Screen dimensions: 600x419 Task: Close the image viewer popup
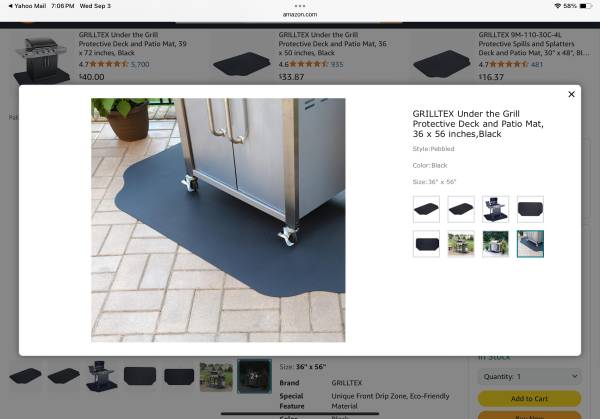571,94
